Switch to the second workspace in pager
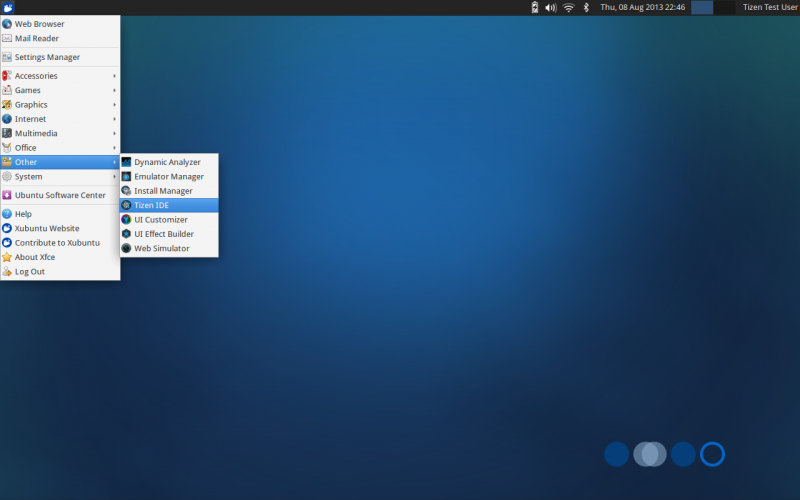Viewport: 800px width, 500px height. tap(724, 7)
